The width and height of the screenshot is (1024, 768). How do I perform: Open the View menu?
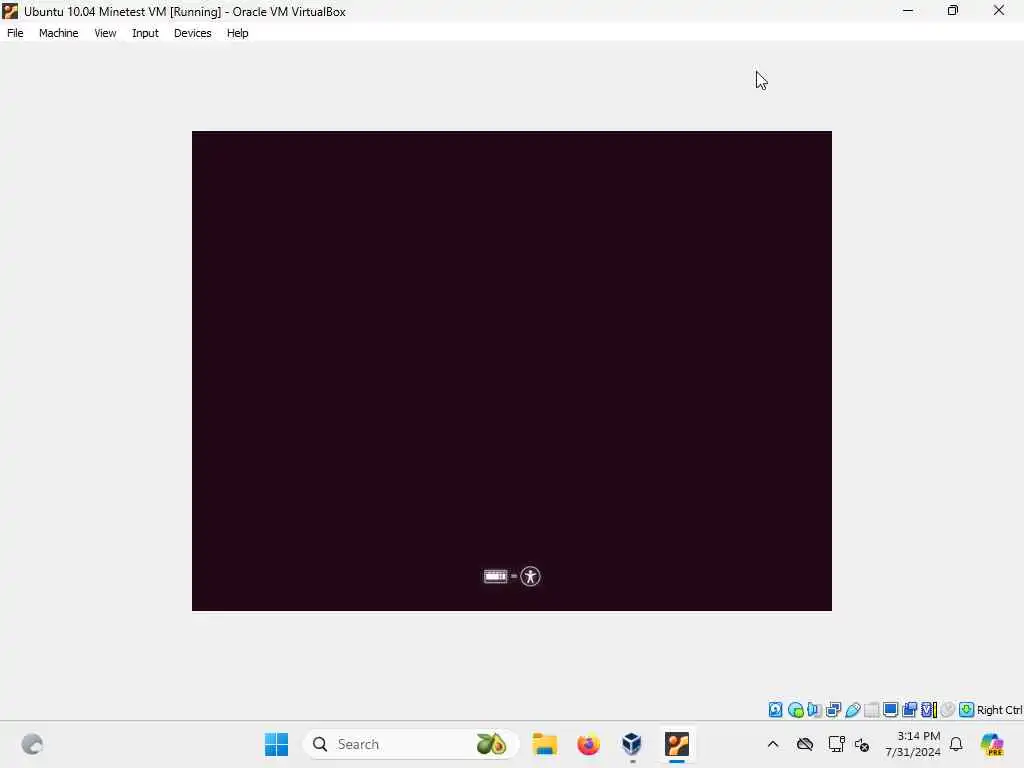[104, 33]
